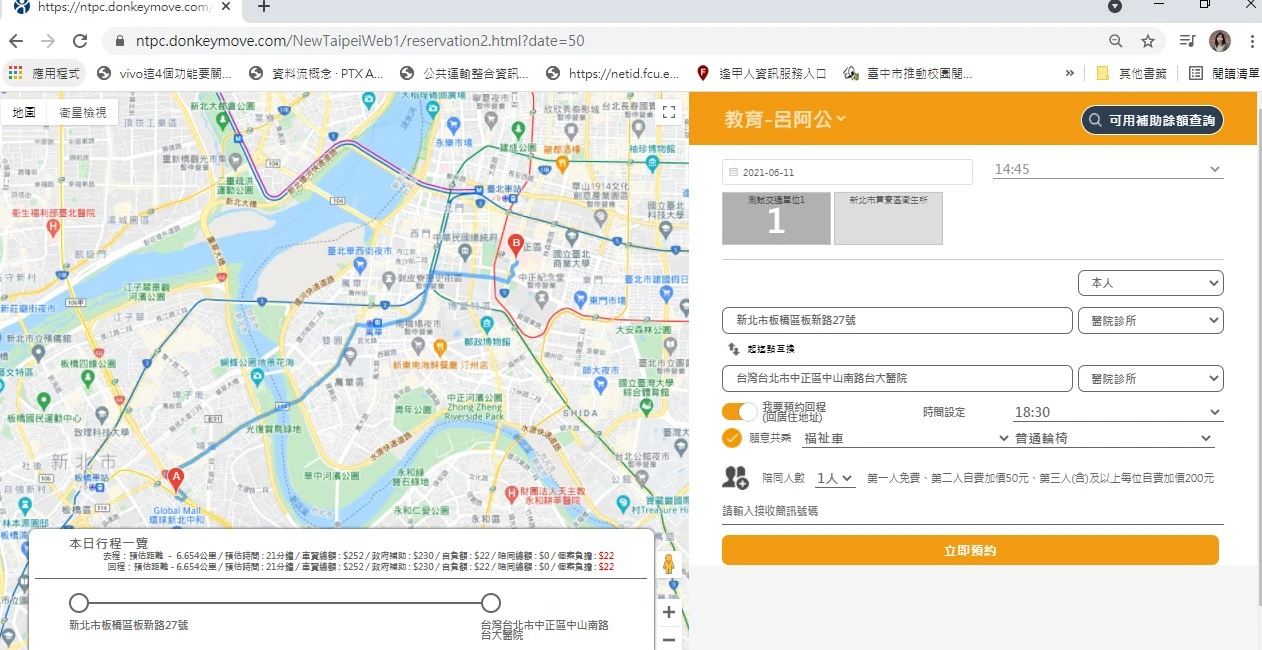Select the 測試交通單位1 unit tile
This screenshot has height=650, width=1262.
(776, 218)
